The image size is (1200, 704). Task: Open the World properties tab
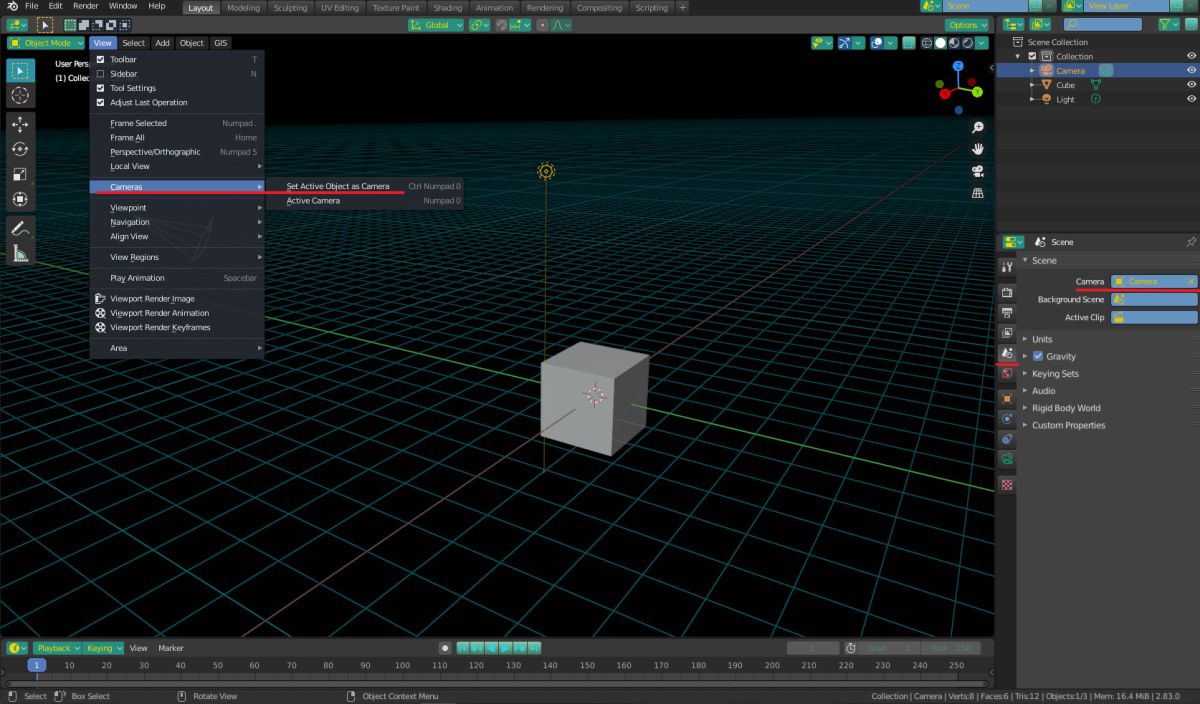pyautogui.click(x=1007, y=373)
